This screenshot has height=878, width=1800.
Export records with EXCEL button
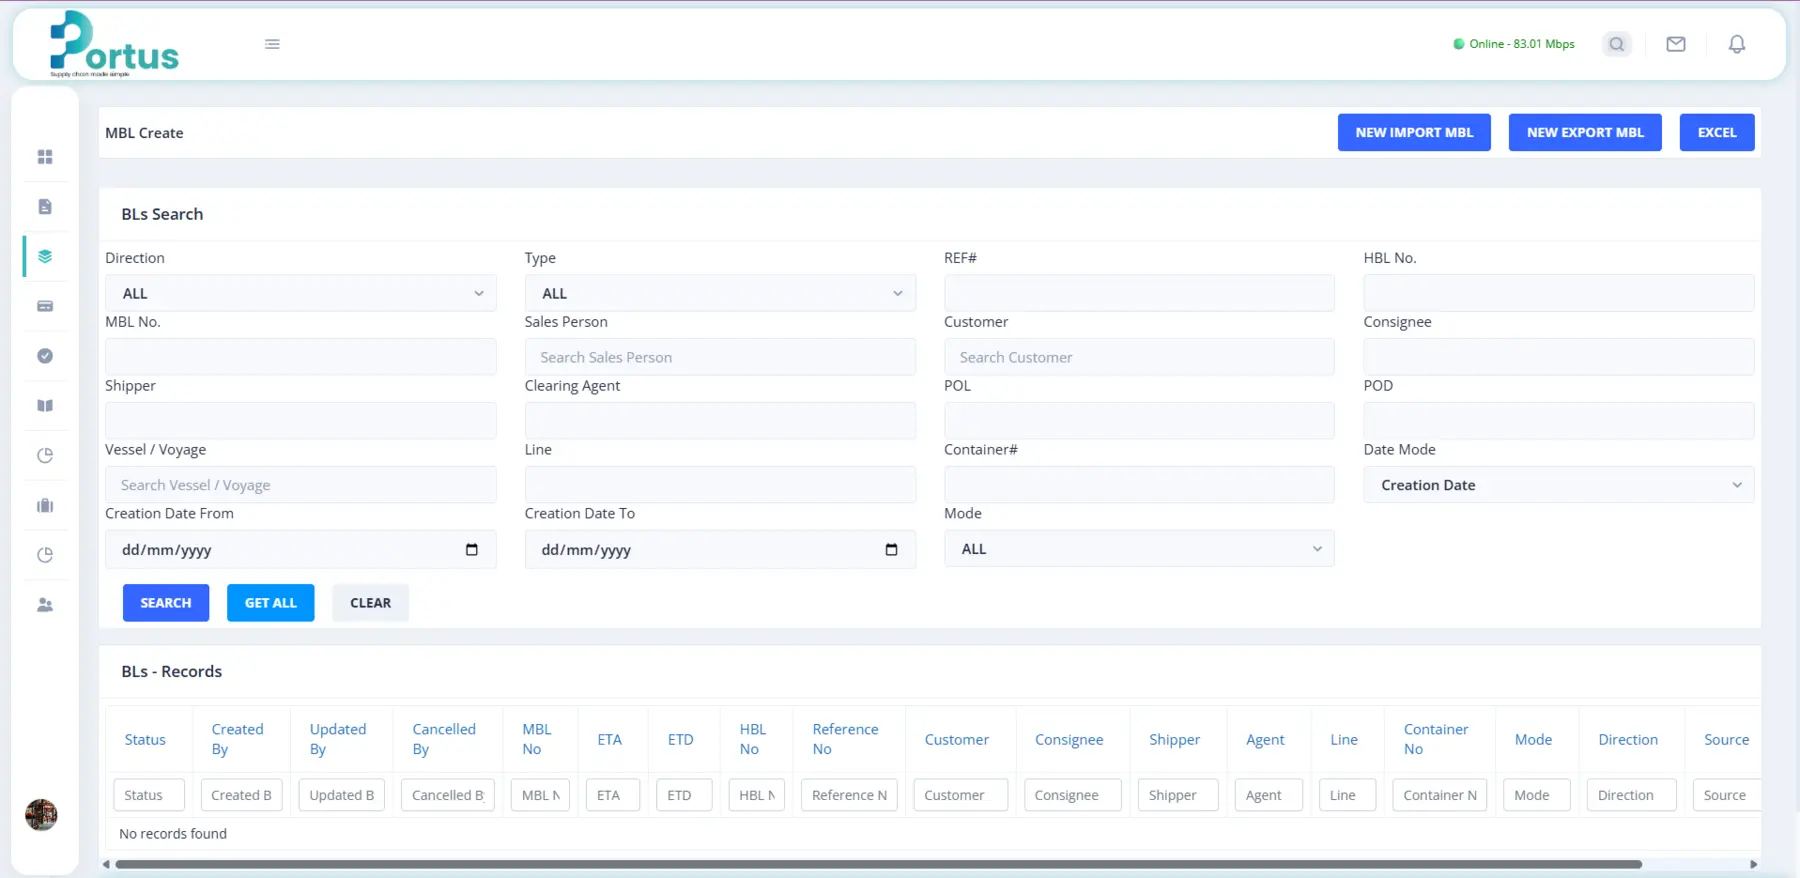tap(1717, 132)
